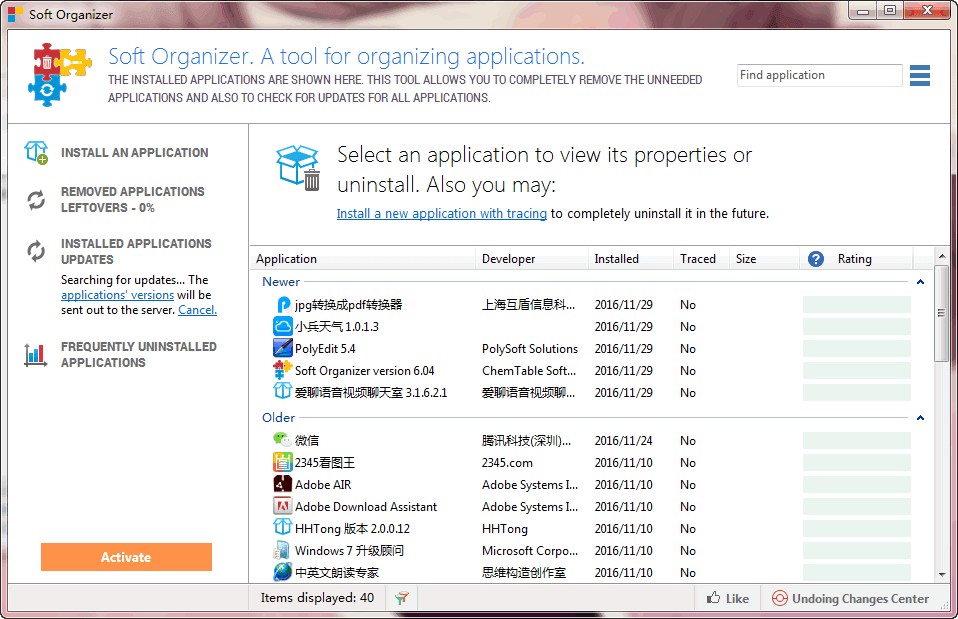
Task: Open the hamburger menu icon
Action: [x=920, y=75]
